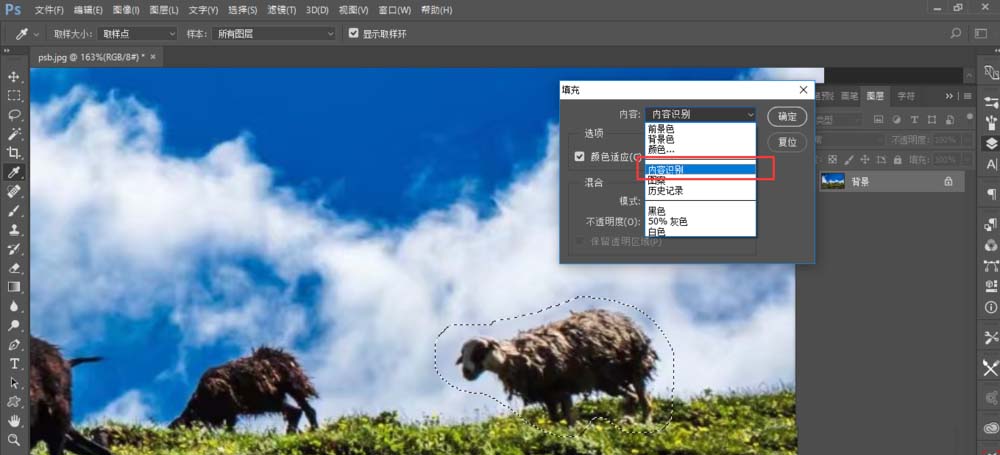Pick the Lasso tool
This screenshot has height=455, width=1000.
click(14, 115)
